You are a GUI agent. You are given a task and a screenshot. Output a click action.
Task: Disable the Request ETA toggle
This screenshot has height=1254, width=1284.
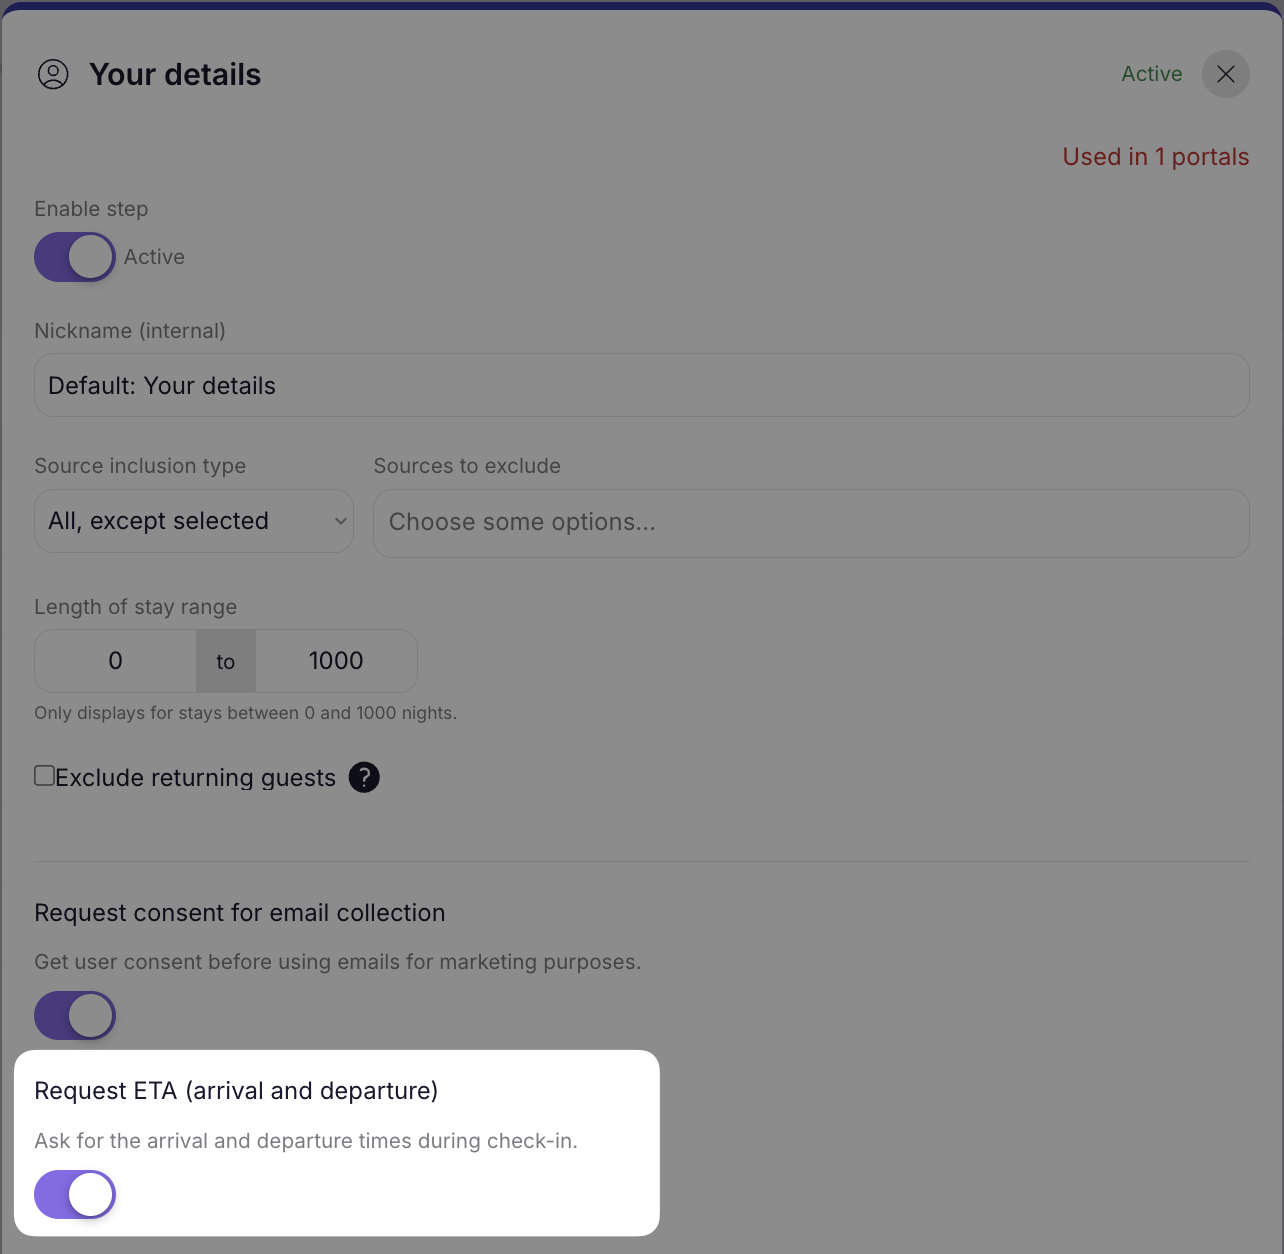pyautogui.click(x=75, y=1194)
